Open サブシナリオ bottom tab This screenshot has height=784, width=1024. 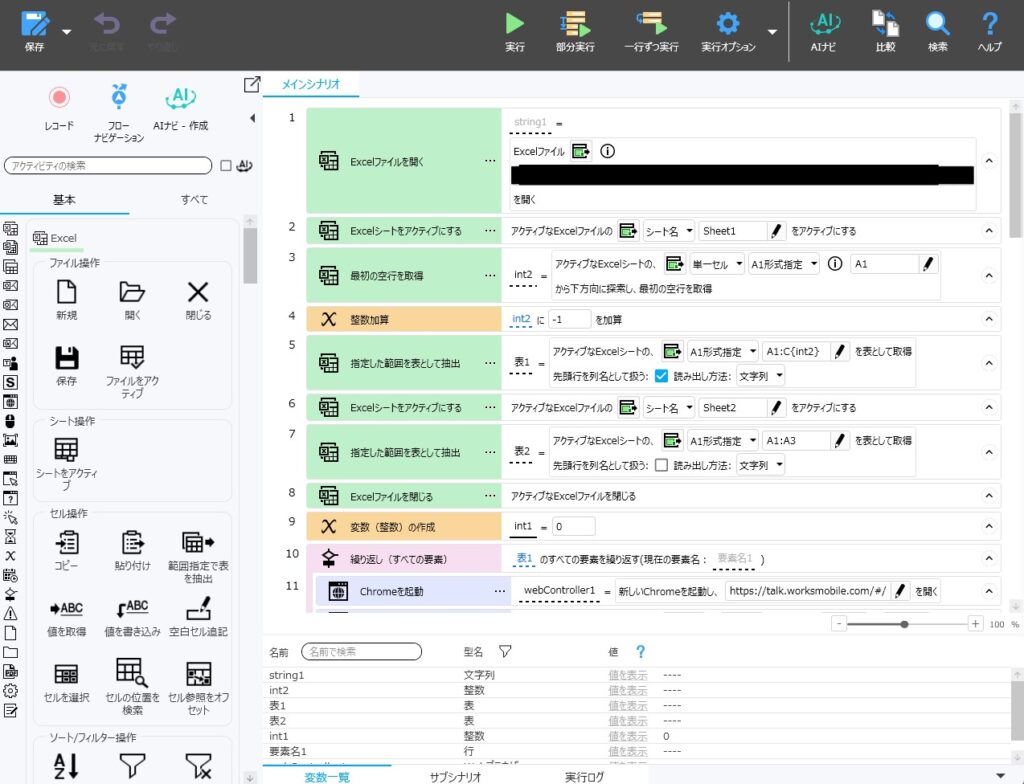[x=455, y=777]
